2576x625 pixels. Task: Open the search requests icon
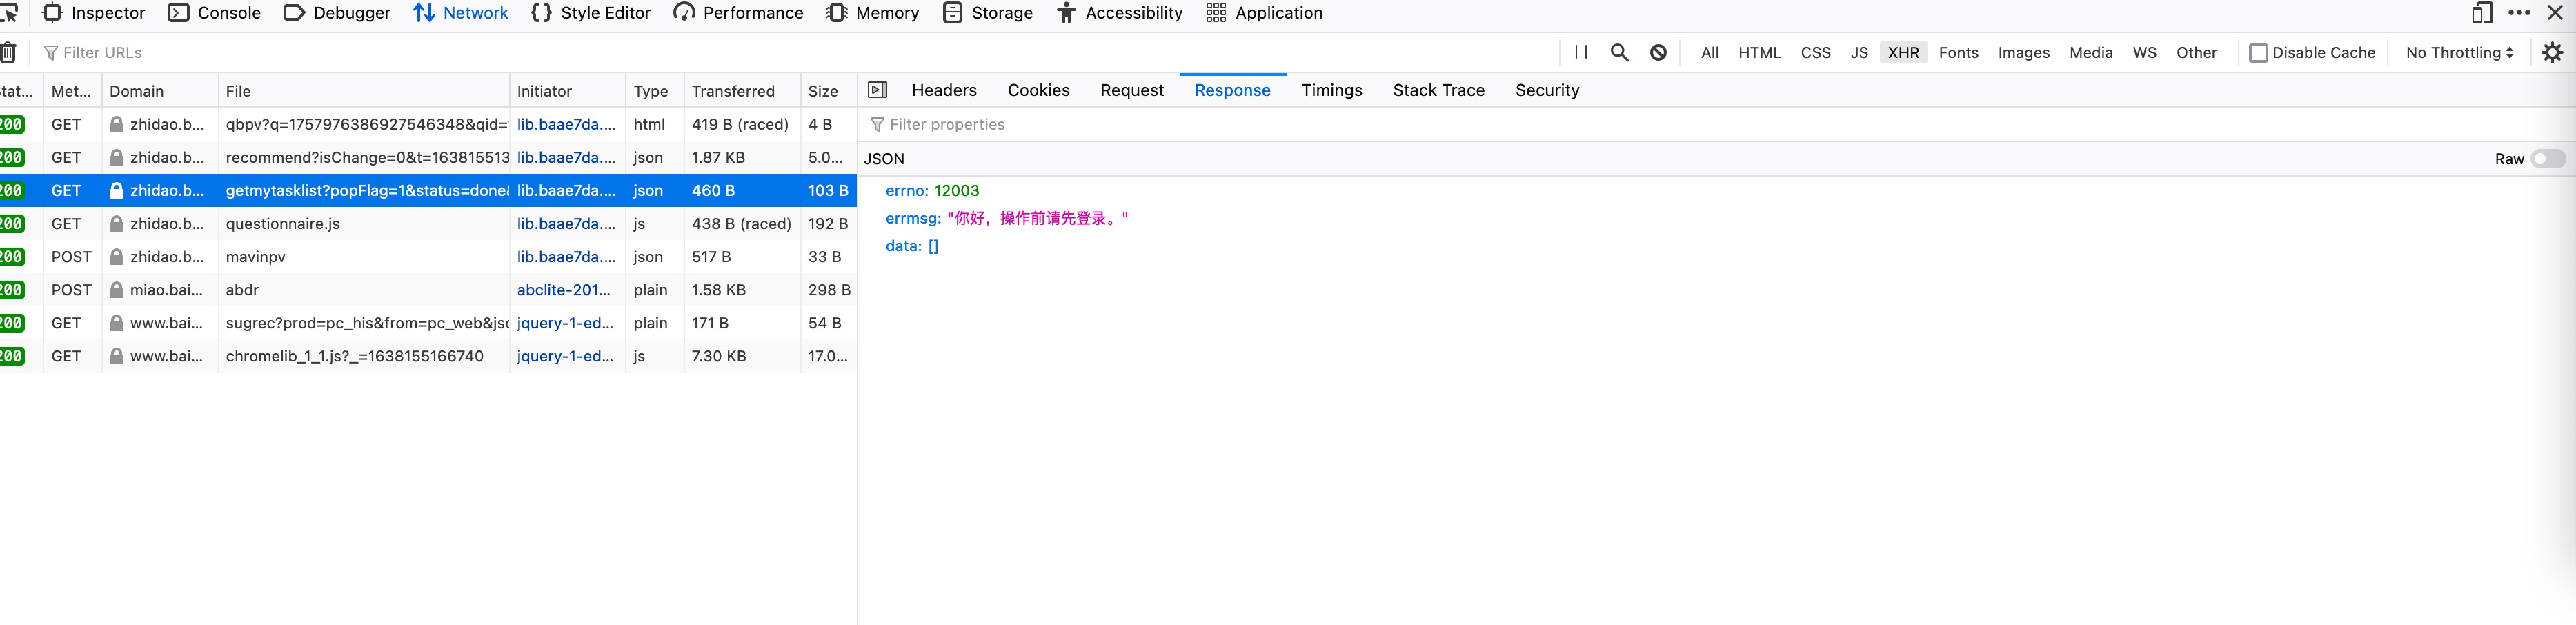pos(1620,52)
